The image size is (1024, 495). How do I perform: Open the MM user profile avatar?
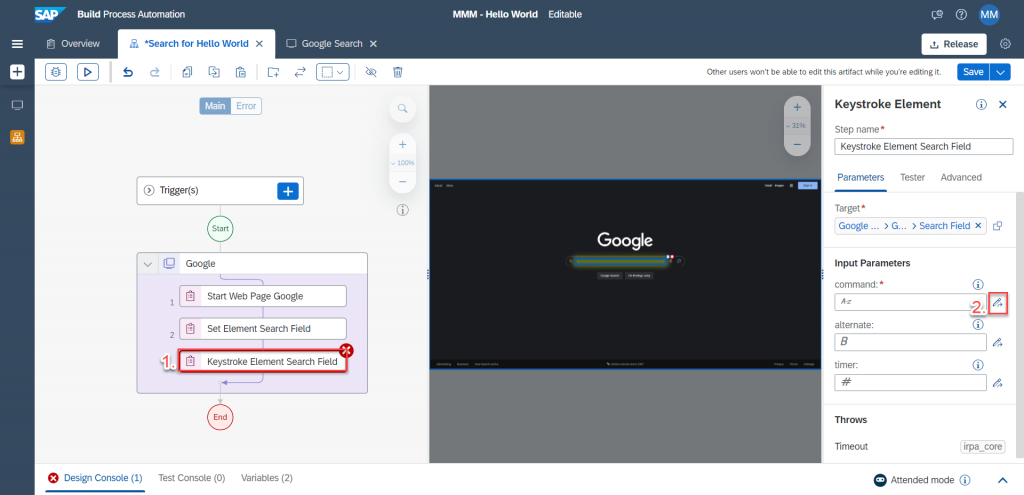click(x=989, y=14)
